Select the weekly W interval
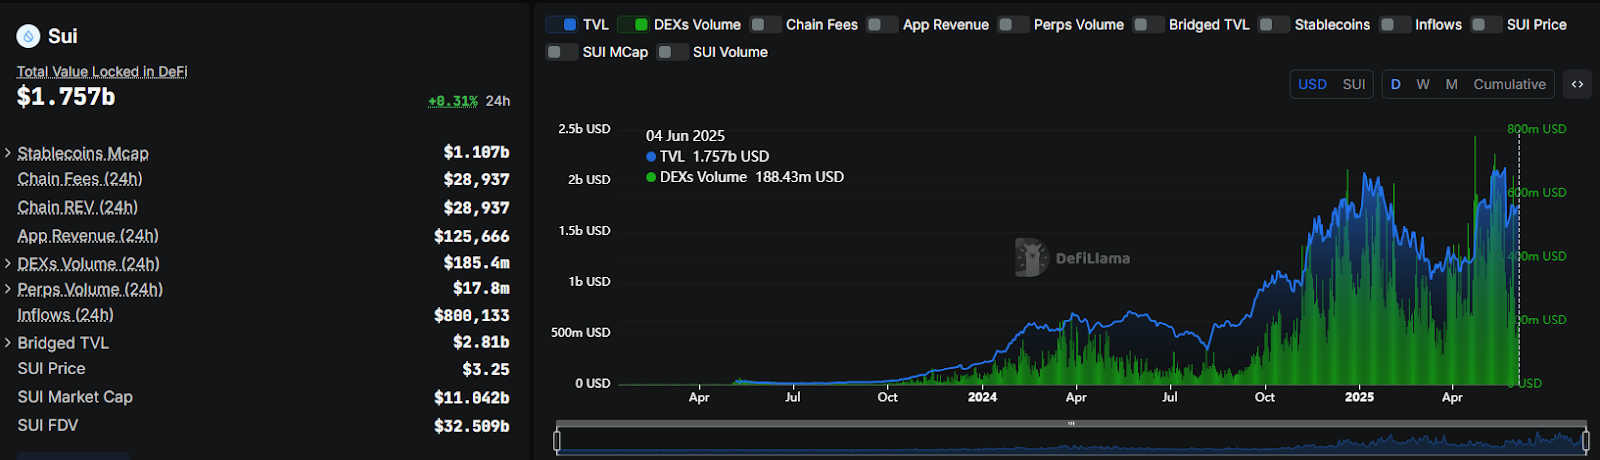 1423,84
